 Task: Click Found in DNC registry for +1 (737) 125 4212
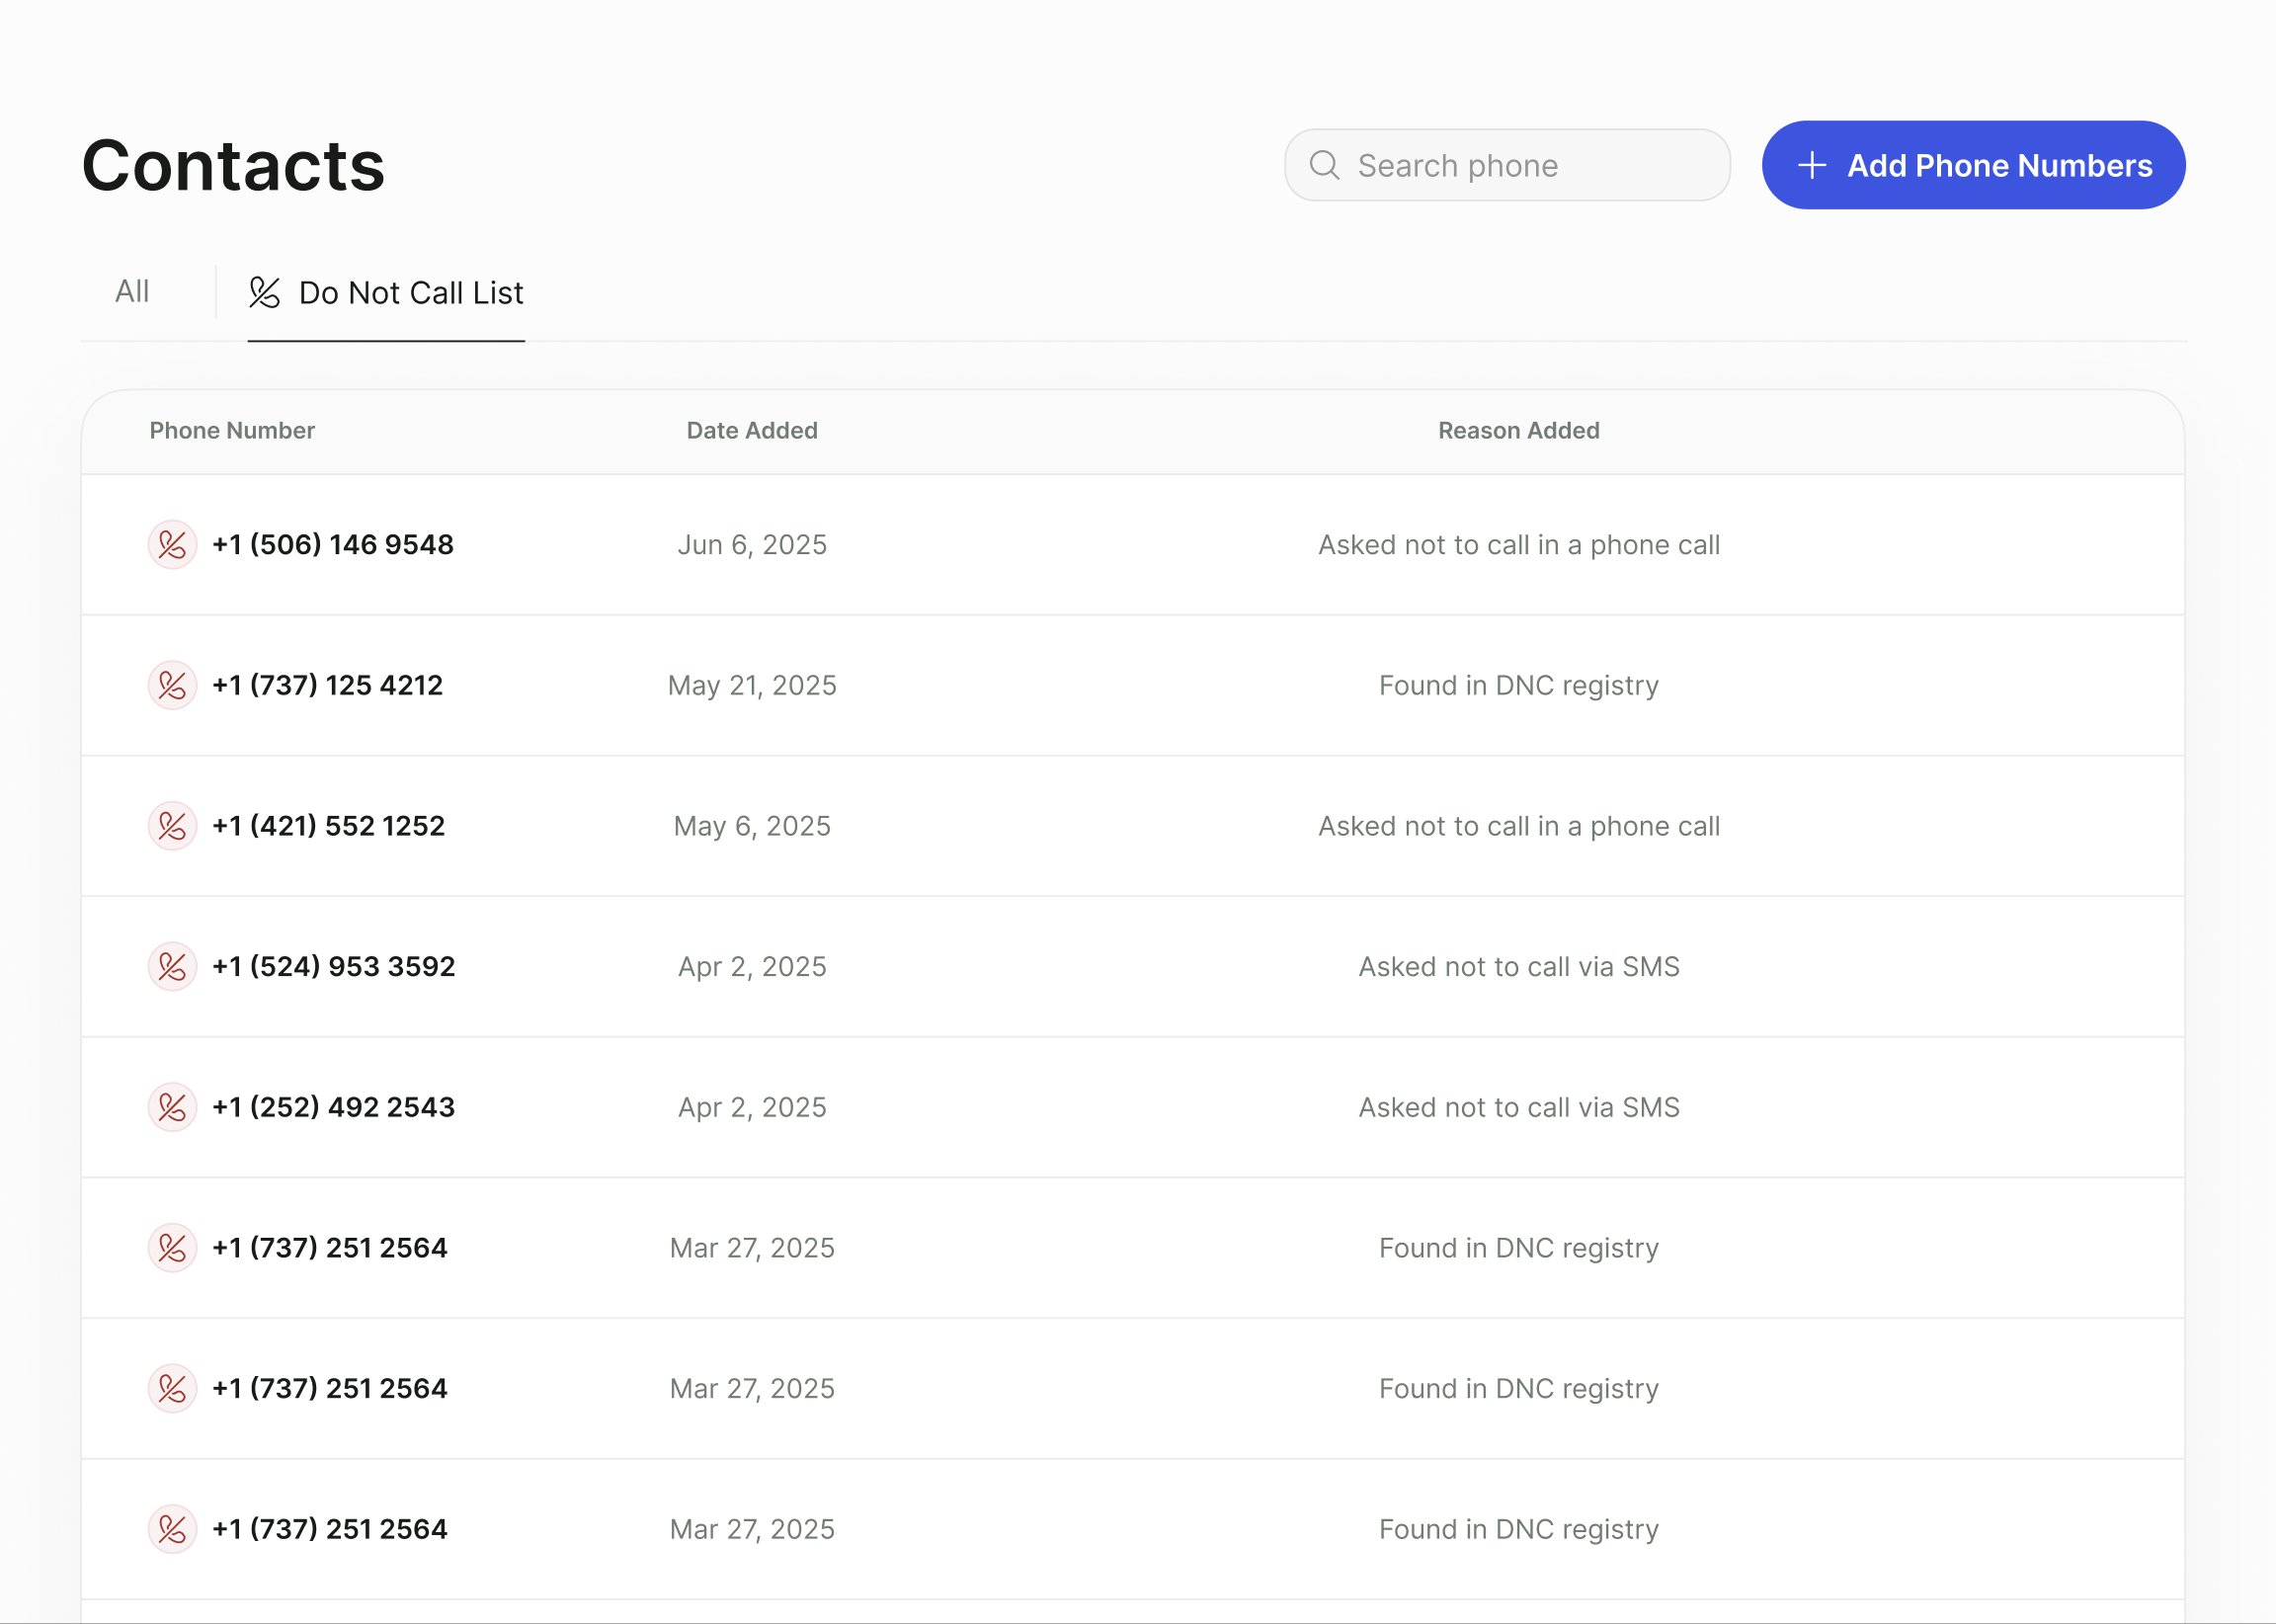click(x=1519, y=686)
